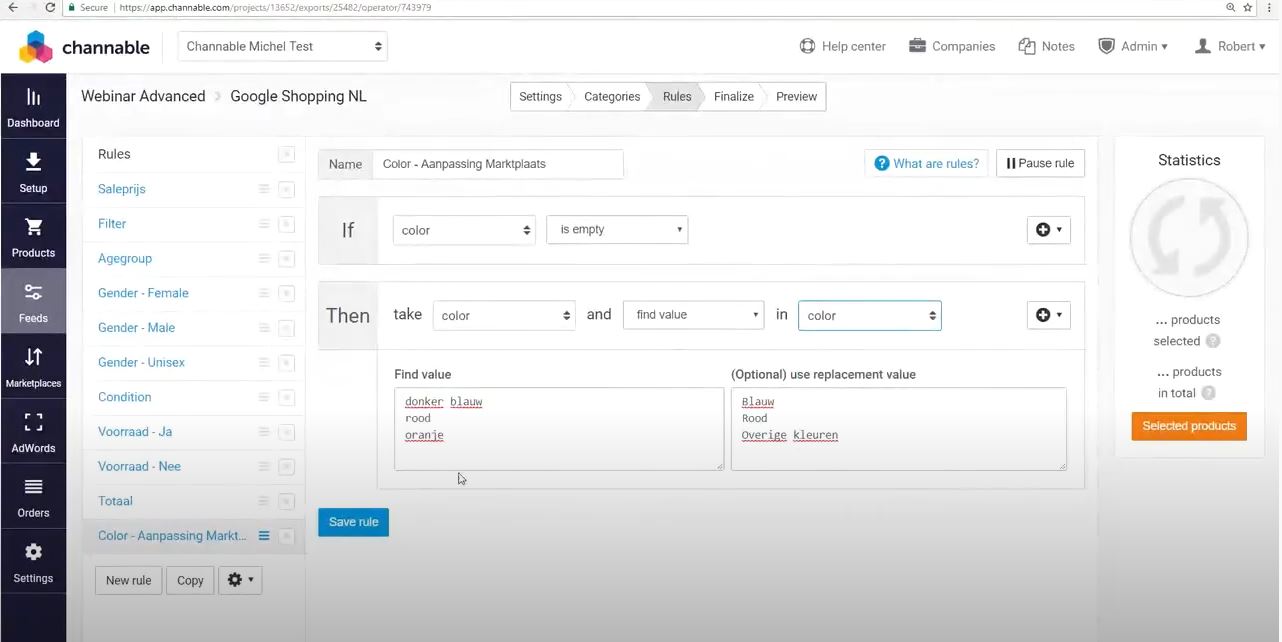
Task: Open the Dashboard from the sidebar
Action: click(33, 107)
